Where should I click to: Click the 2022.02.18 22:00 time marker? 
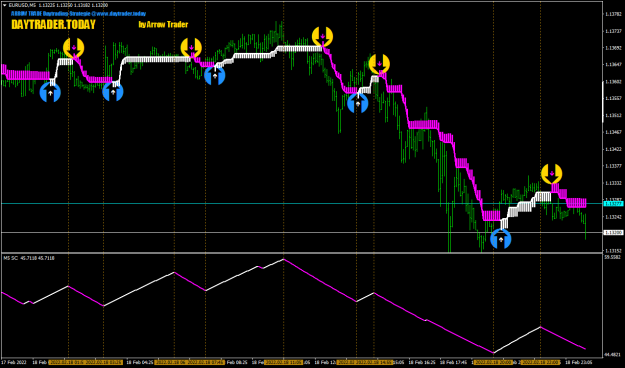tap(540, 363)
